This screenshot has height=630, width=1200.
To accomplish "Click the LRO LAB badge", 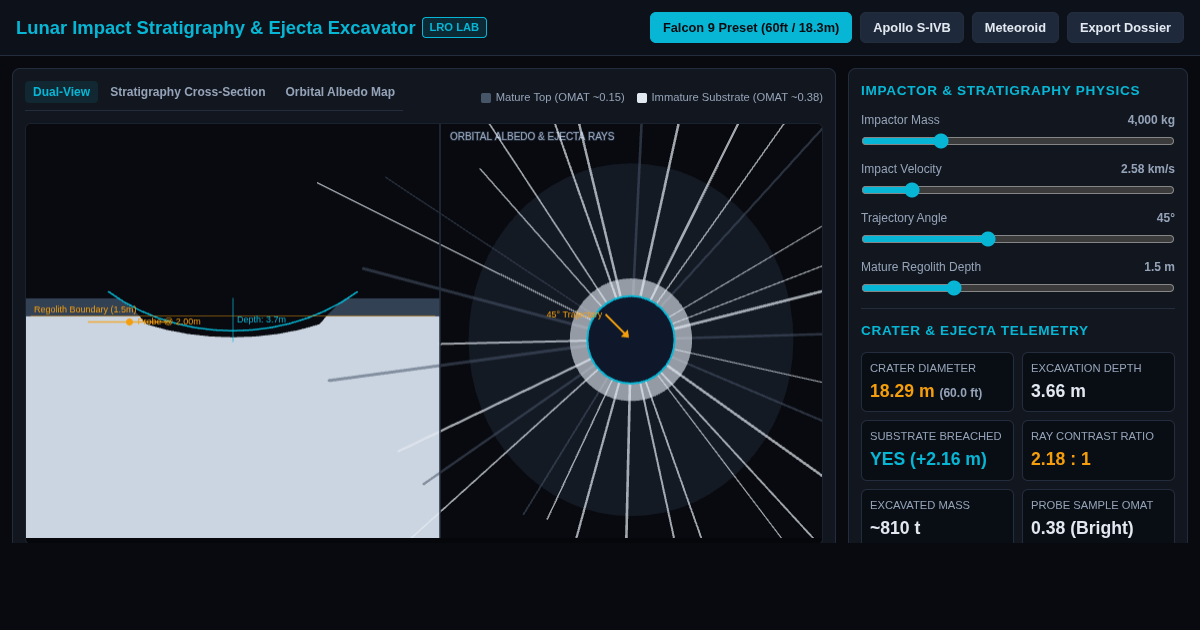I will [x=454, y=28].
